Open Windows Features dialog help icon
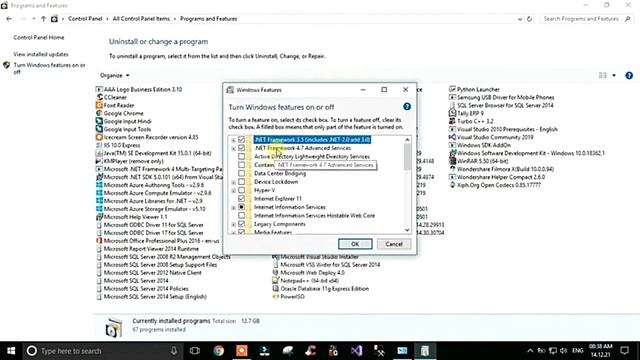This screenshot has width=640, height=360. click(x=407, y=107)
